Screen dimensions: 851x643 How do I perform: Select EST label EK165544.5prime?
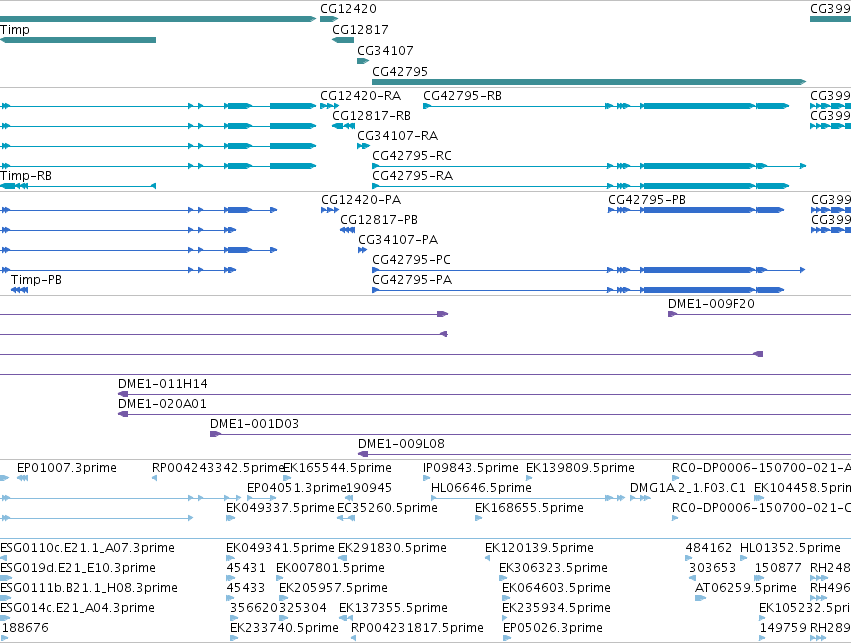click(x=338, y=468)
